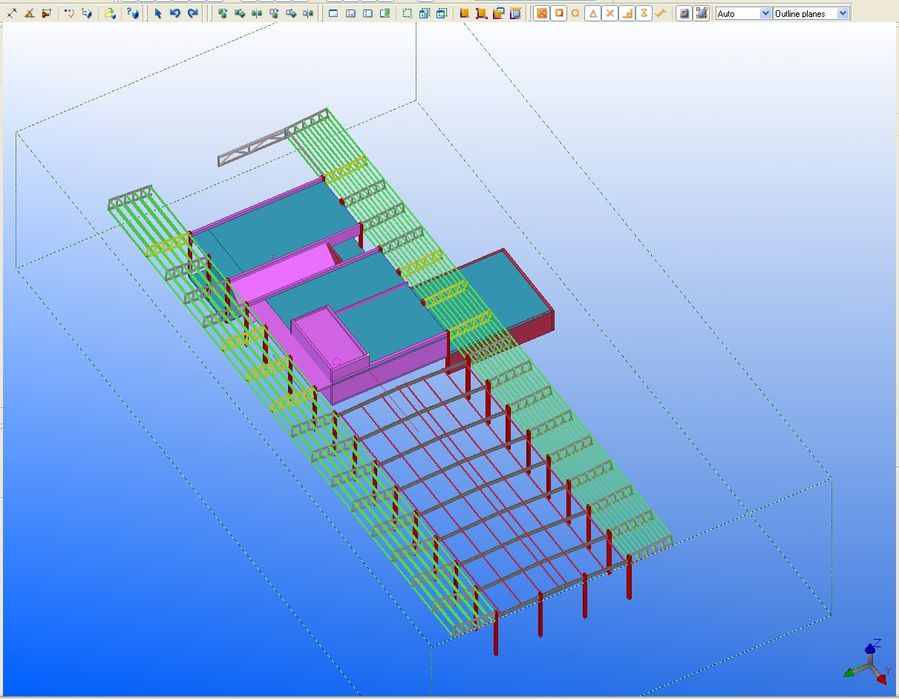
Task: Click the move linear arrow icon
Action: pyautogui.click(x=291, y=13)
